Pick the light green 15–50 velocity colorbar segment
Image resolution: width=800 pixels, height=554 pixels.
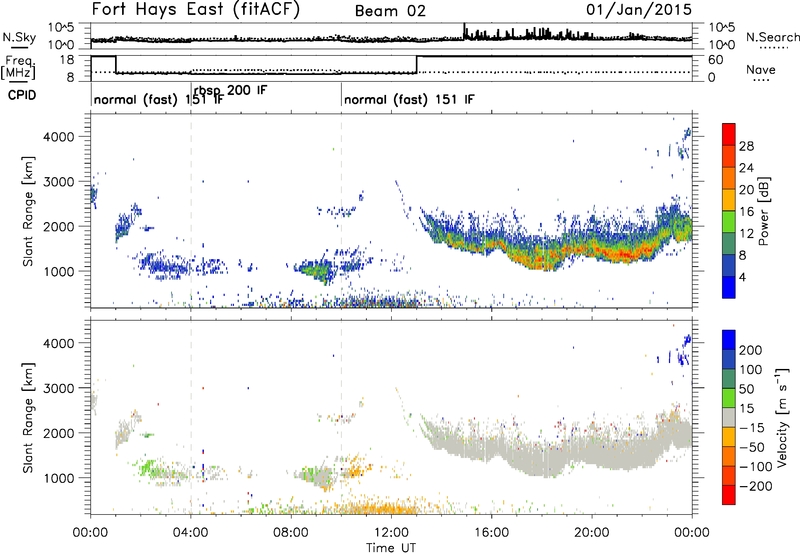(729, 398)
